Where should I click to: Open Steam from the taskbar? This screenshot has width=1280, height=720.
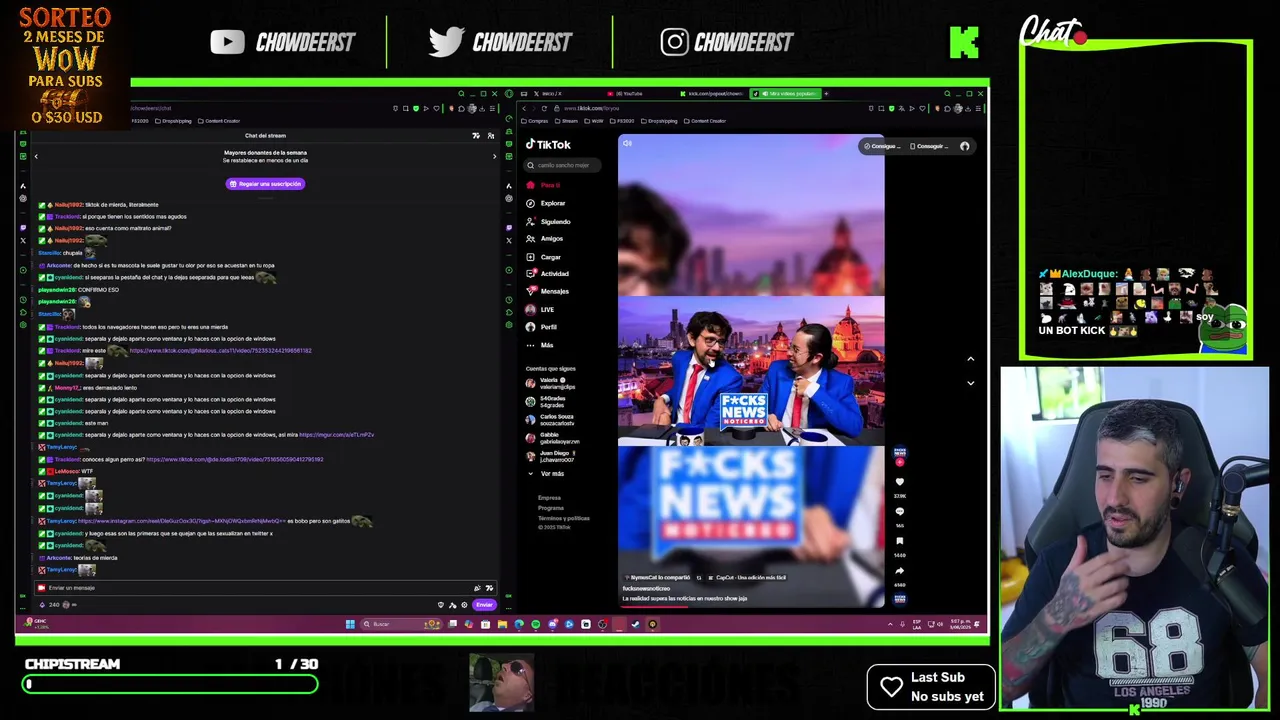coord(635,624)
